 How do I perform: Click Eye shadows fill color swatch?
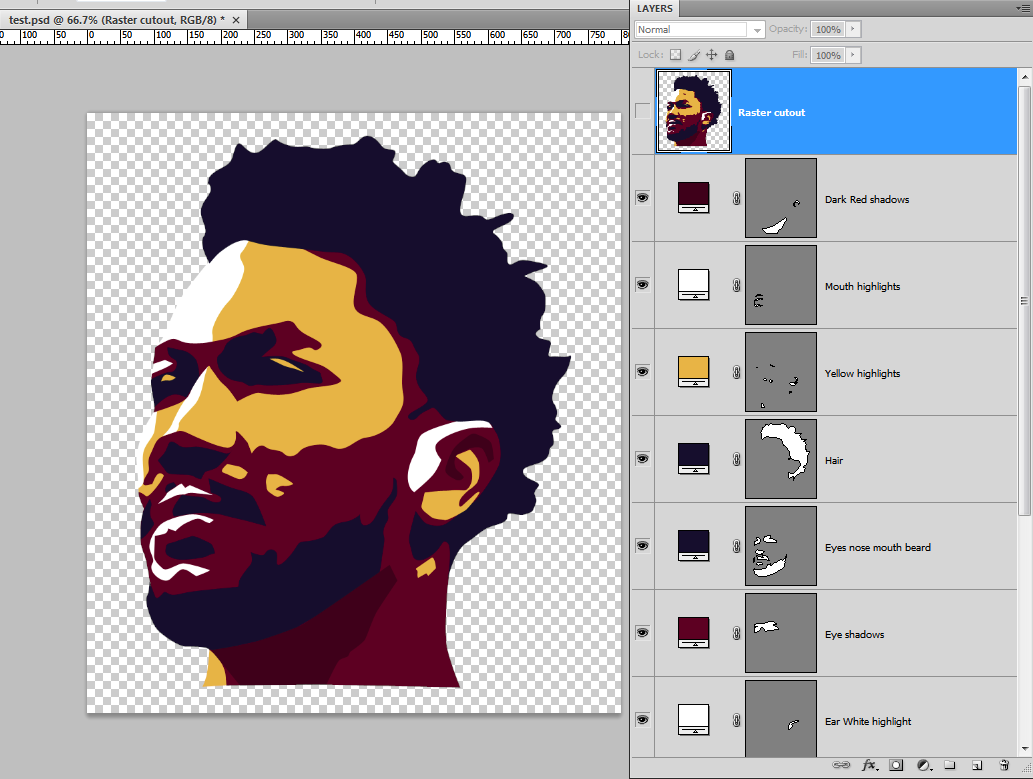[694, 633]
